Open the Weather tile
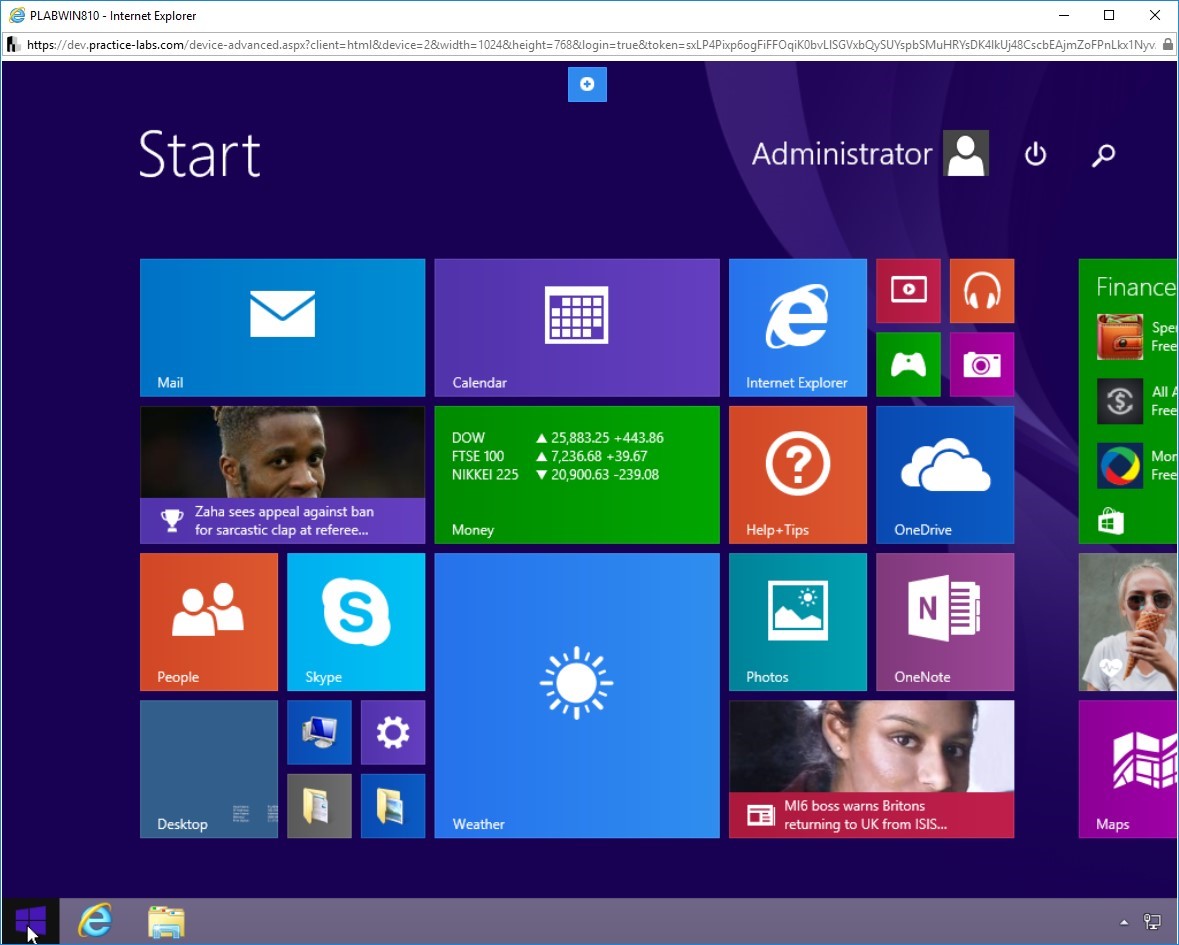This screenshot has width=1179, height=945. coord(577,695)
